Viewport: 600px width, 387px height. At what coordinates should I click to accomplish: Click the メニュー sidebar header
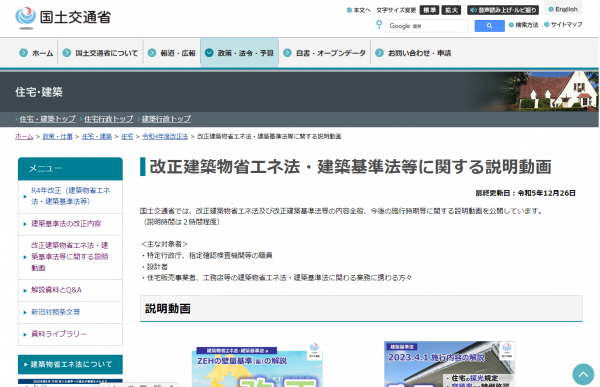click(70, 168)
